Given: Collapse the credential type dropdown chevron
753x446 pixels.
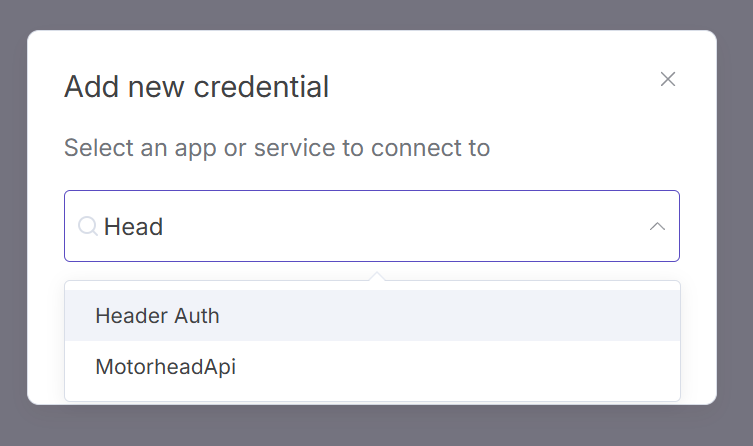Looking at the screenshot, I should 657,226.
